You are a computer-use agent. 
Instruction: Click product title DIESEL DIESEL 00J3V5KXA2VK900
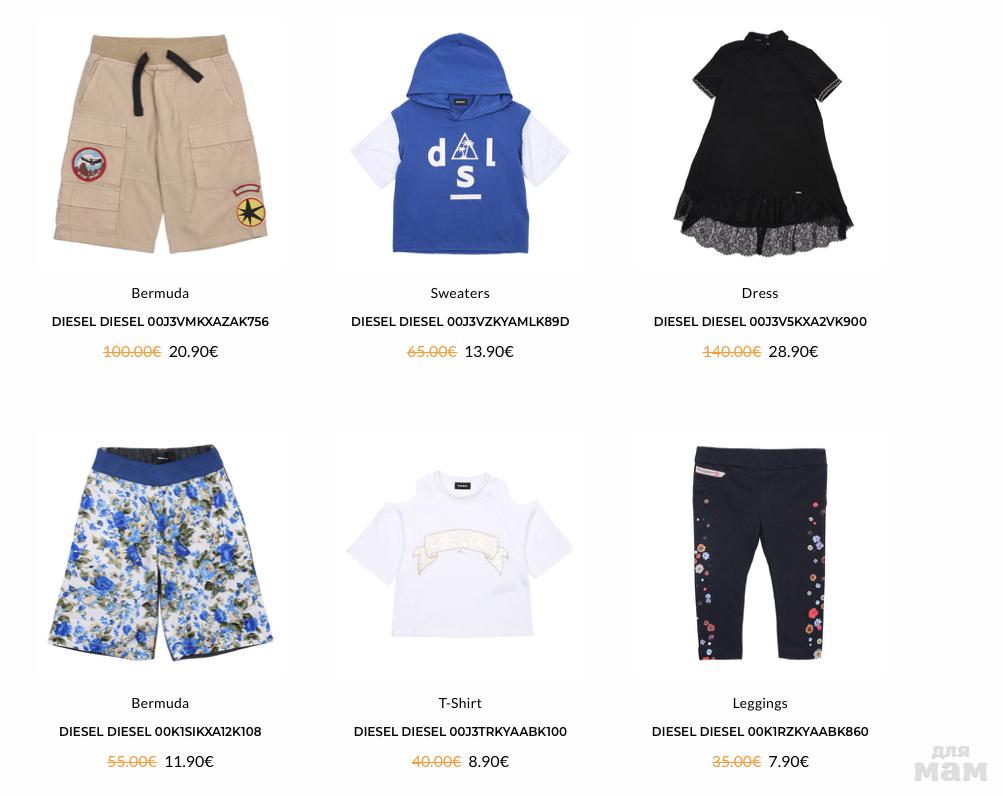click(760, 322)
